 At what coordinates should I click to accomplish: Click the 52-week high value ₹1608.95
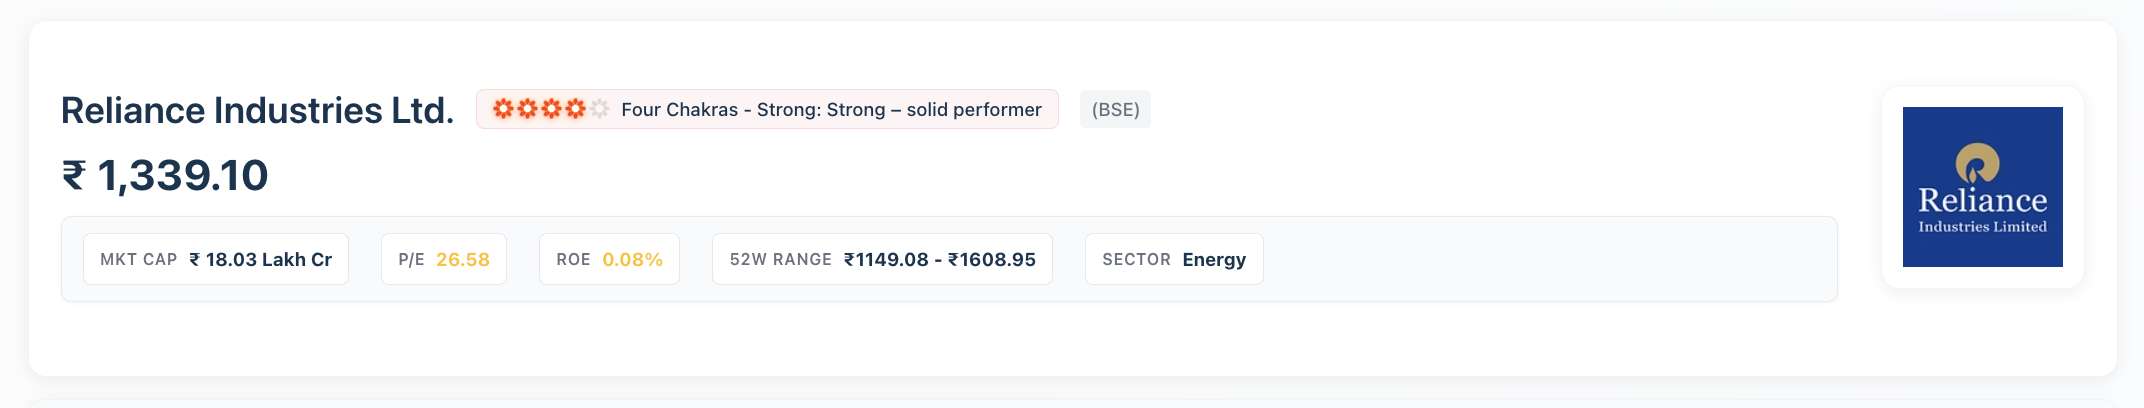[992, 259]
